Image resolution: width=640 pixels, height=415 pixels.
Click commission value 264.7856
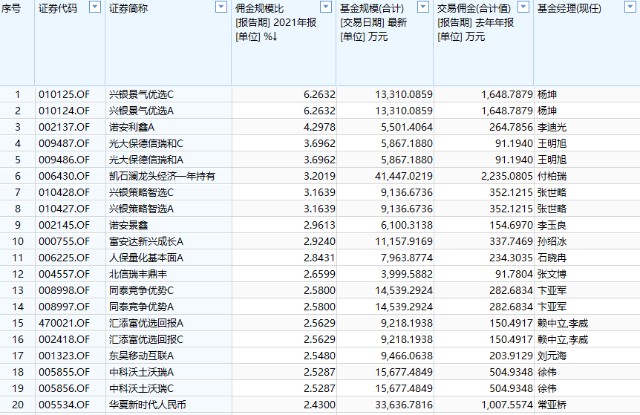click(511, 127)
